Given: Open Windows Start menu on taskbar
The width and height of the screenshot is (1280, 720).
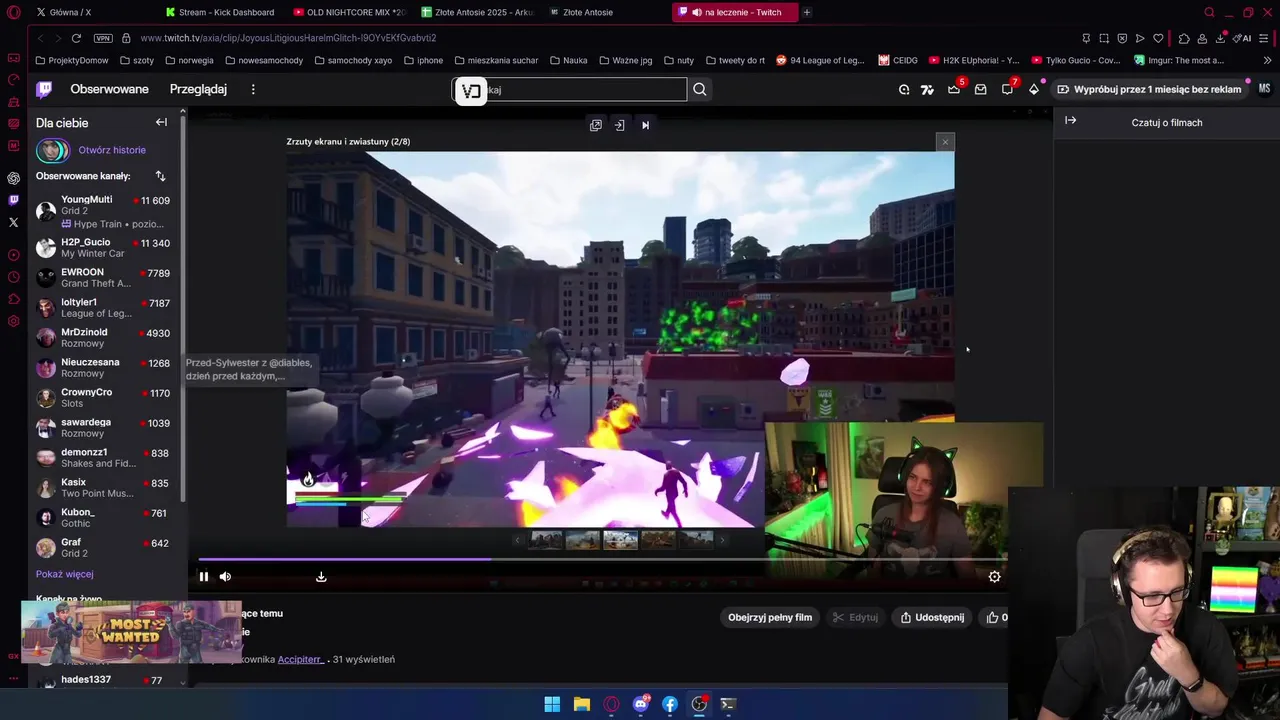Looking at the screenshot, I should pyautogui.click(x=552, y=704).
